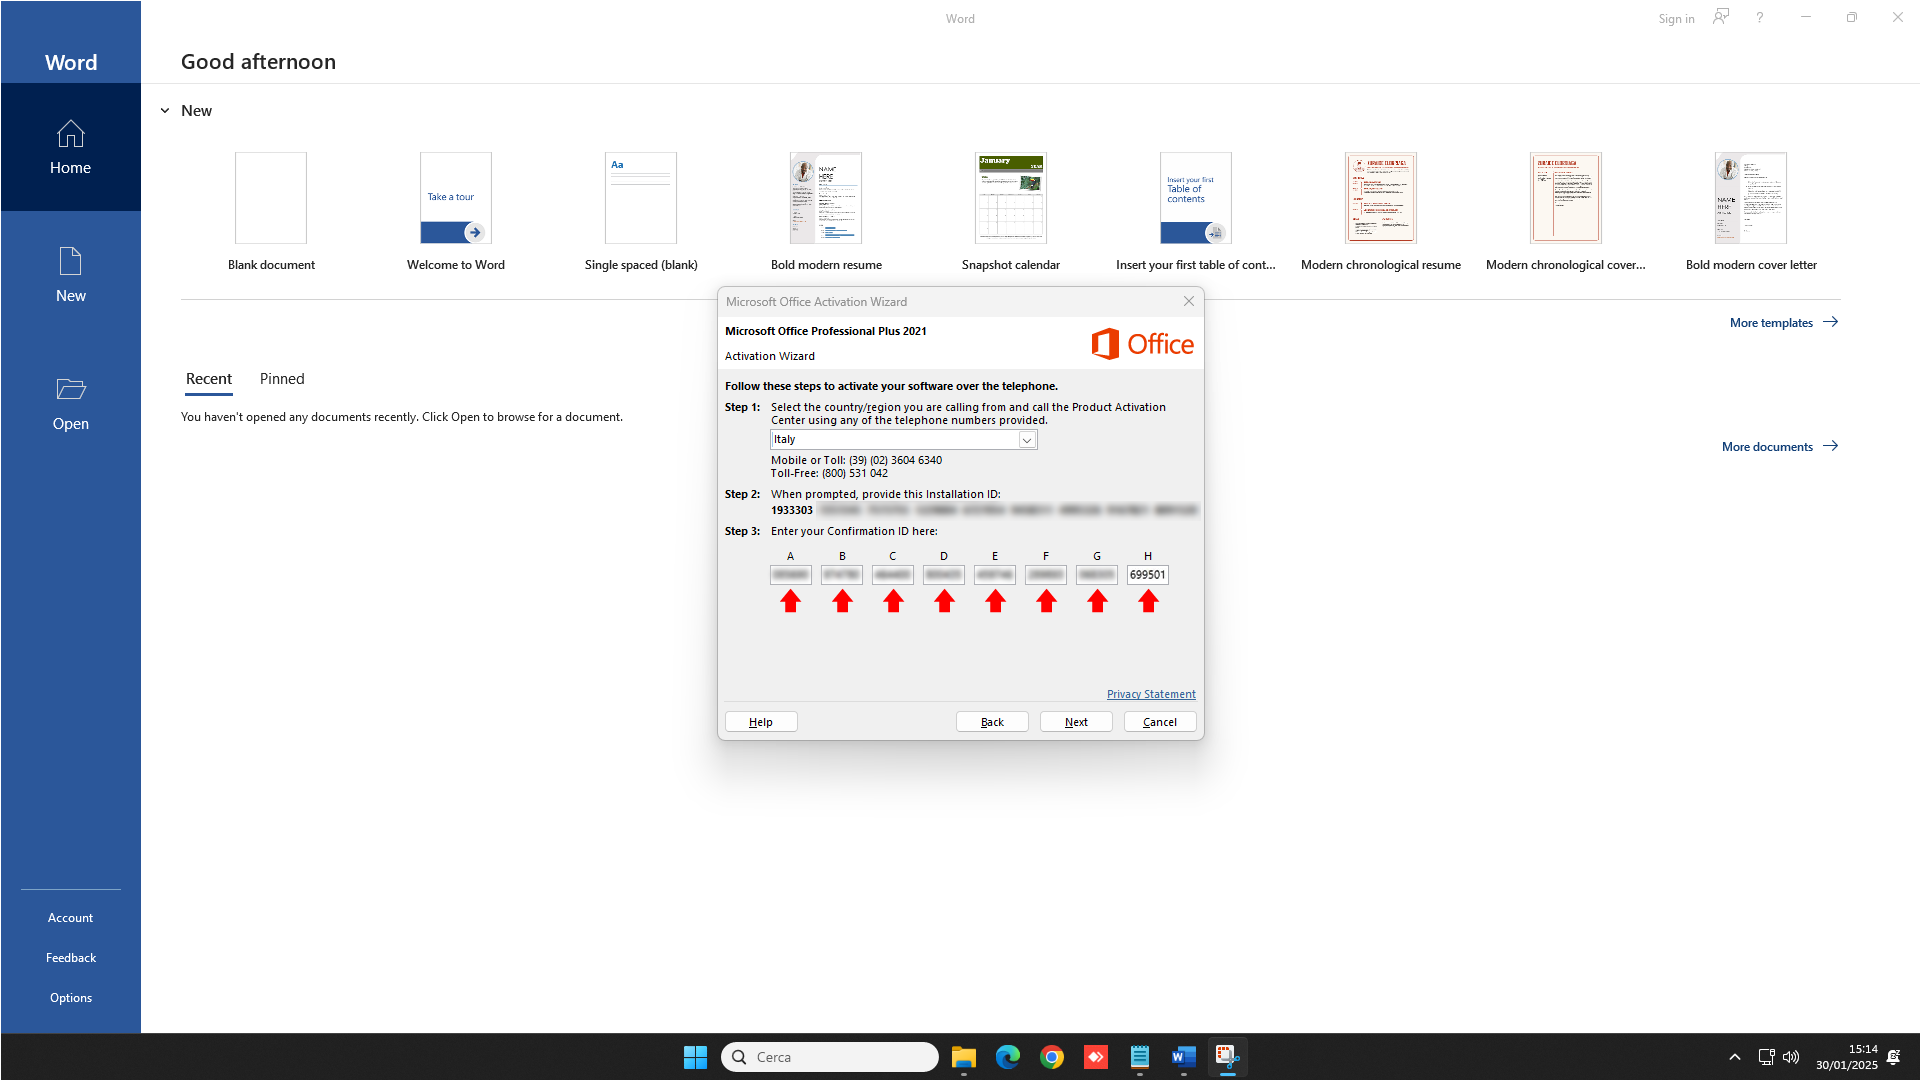The image size is (1920, 1080).
Task: Select the Modern chronological cover letter template
Action: point(1566,212)
